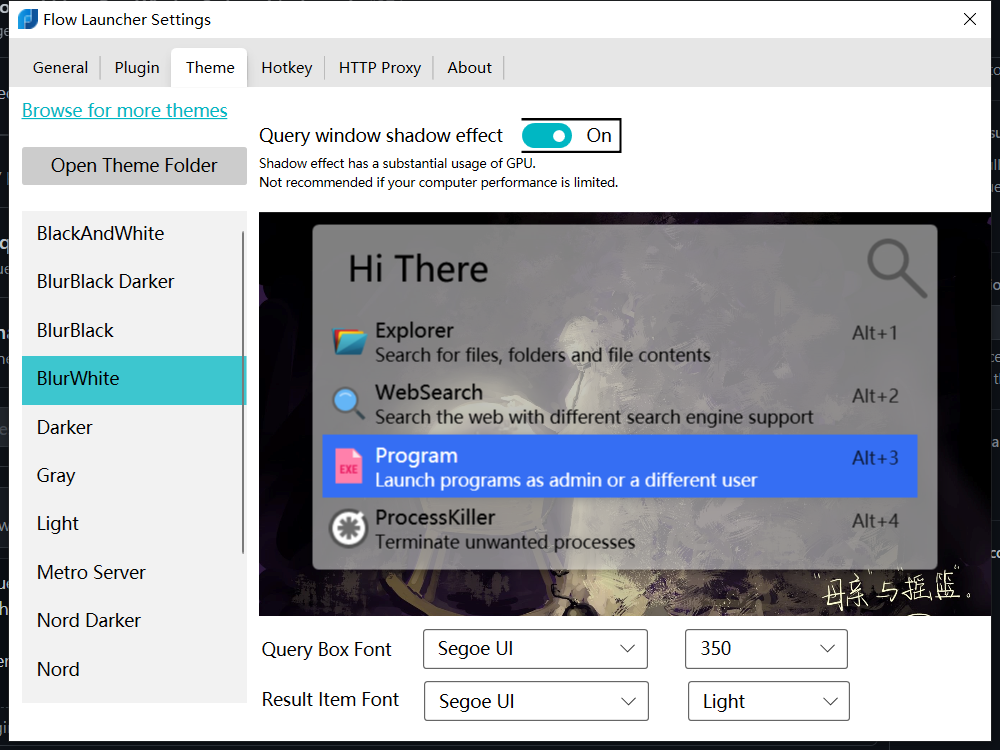Click the WebSearch magnifier icon in preview
Viewport: 1000px width, 750px height.
click(x=348, y=403)
